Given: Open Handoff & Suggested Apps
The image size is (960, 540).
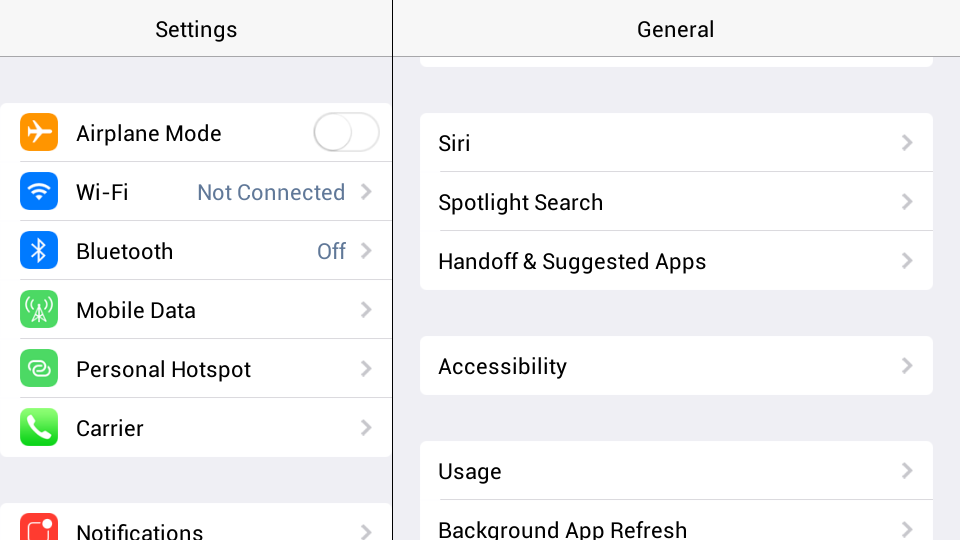Looking at the screenshot, I should point(676,261).
